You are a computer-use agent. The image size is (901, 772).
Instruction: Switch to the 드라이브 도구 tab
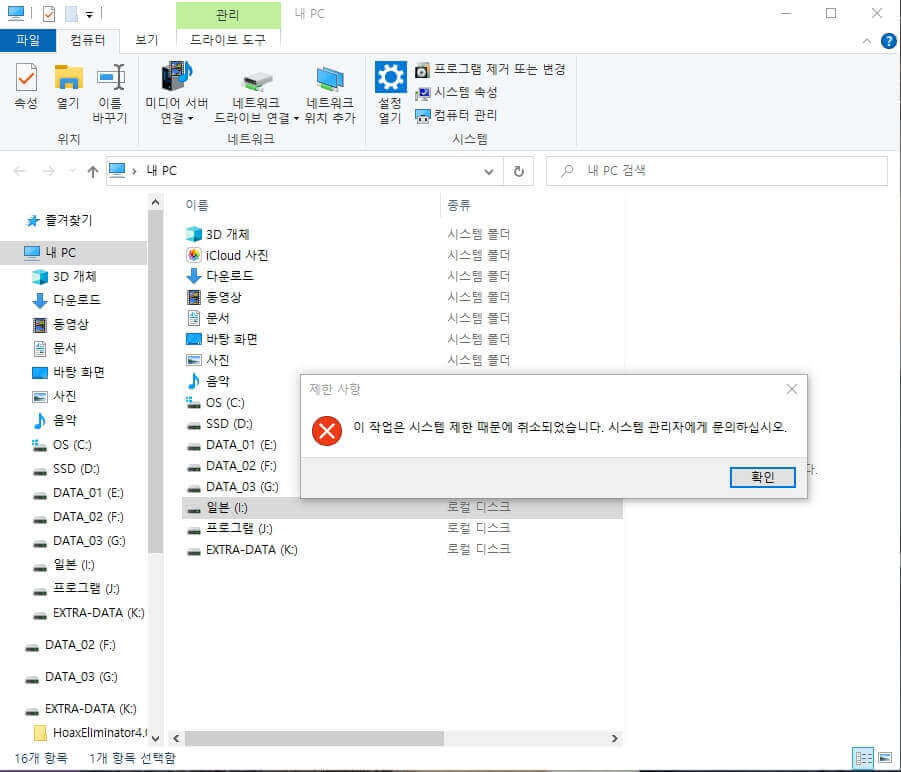[x=228, y=40]
